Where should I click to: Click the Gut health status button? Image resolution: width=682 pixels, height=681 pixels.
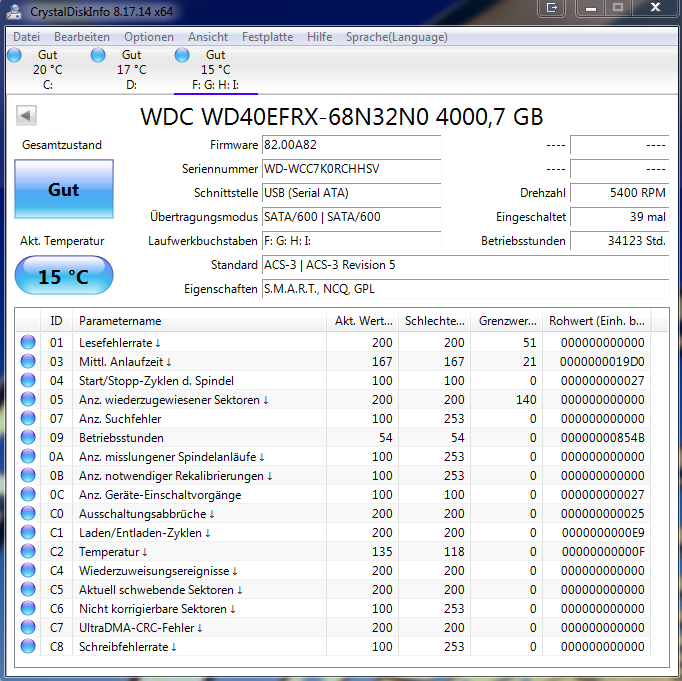pyautogui.click(x=64, y=189)
